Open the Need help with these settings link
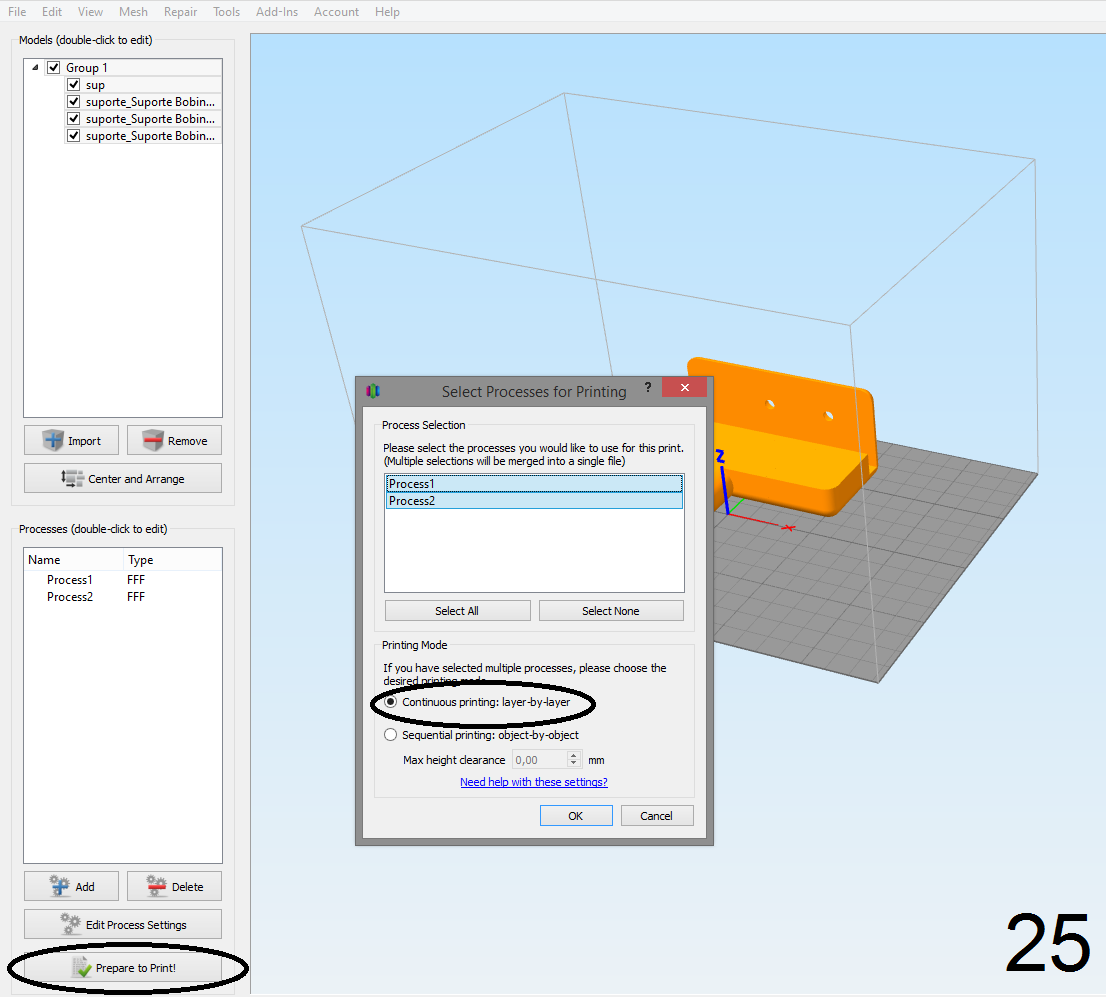Screen dimensions: 1106x997 click(x=533, y=782)
